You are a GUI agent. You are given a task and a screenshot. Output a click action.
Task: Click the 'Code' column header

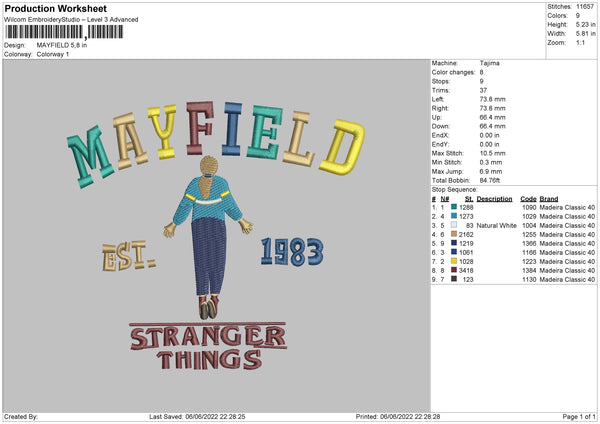pos(528,199)
